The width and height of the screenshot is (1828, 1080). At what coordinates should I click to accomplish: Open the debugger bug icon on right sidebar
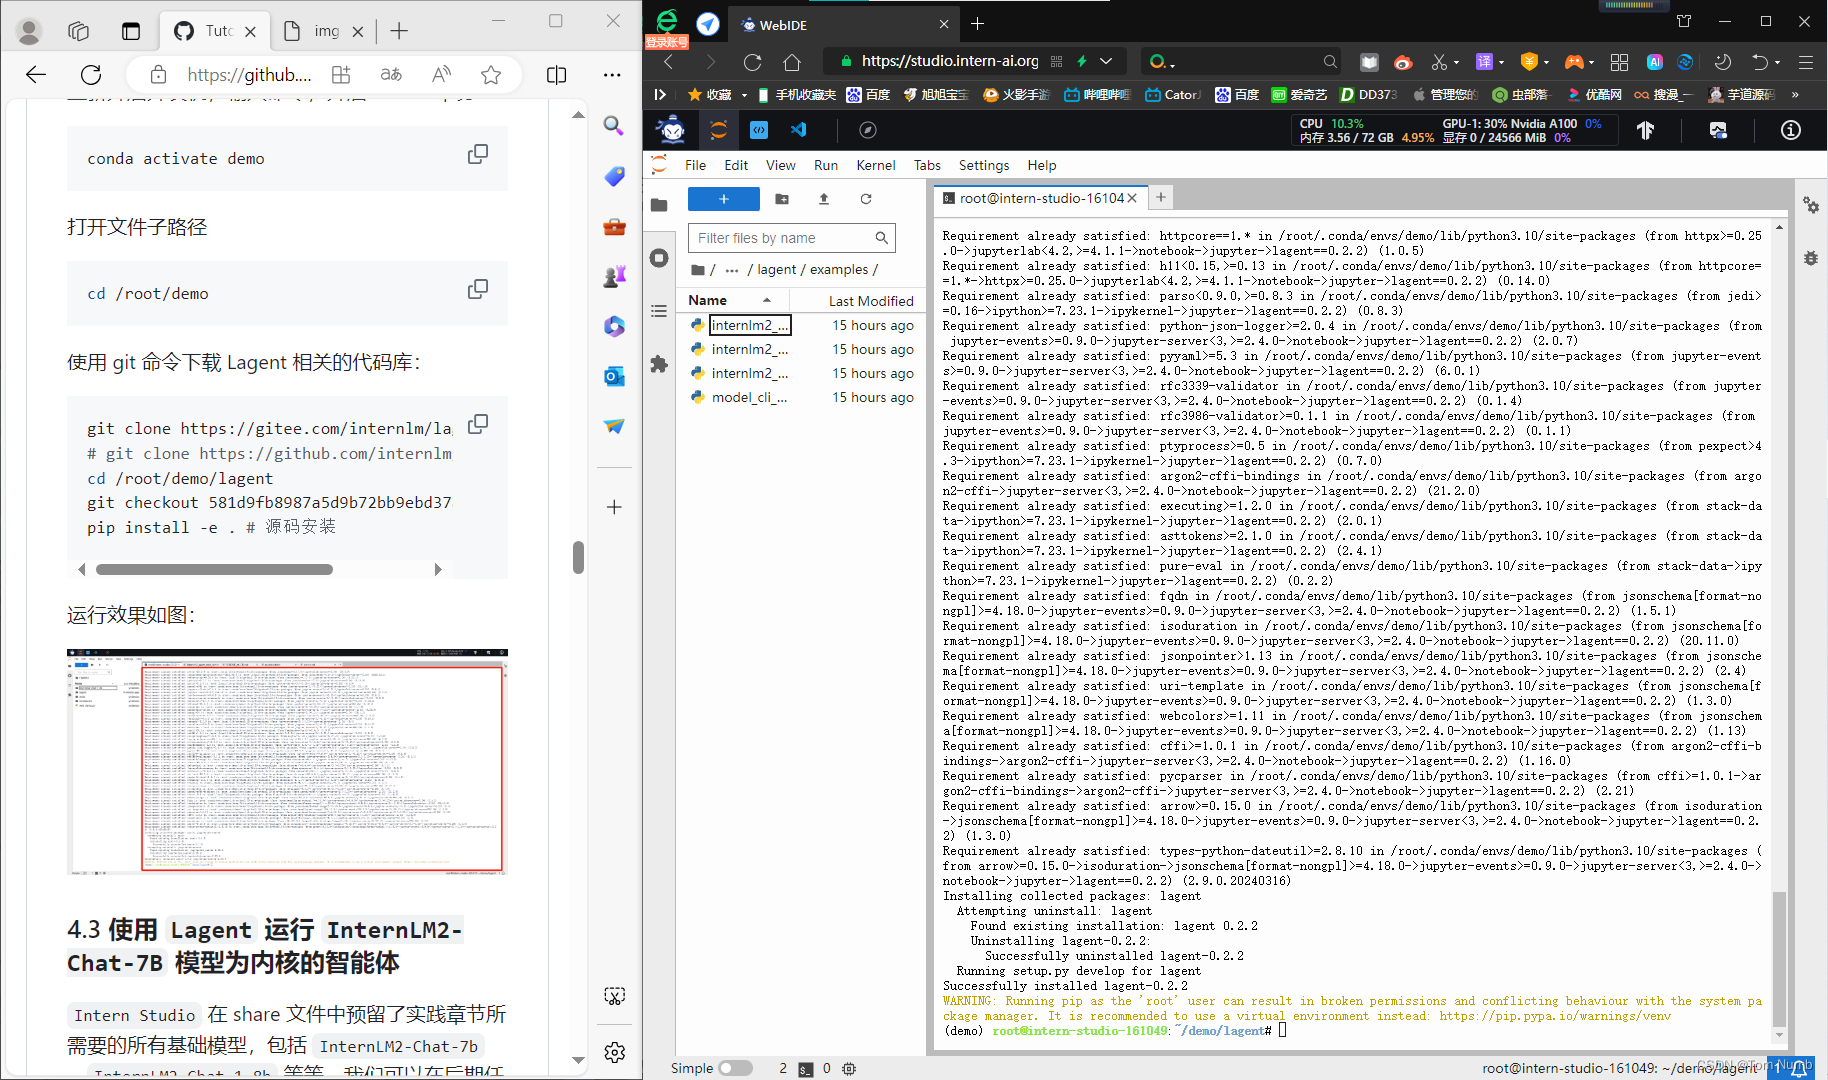click(x=1811, y=258)
